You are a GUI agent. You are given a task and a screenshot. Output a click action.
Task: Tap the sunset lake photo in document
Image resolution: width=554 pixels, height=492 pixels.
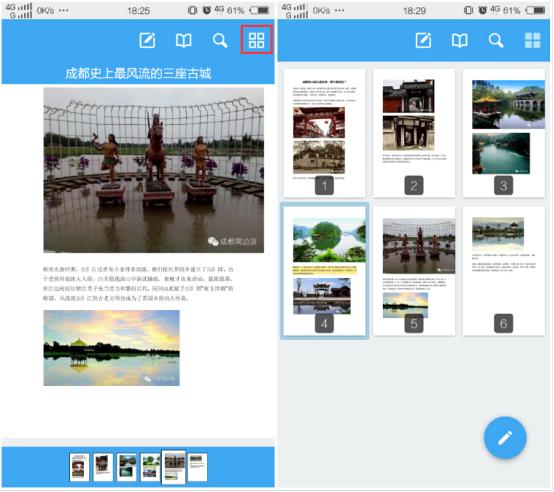pyautogui.click(x=111, y=348)
